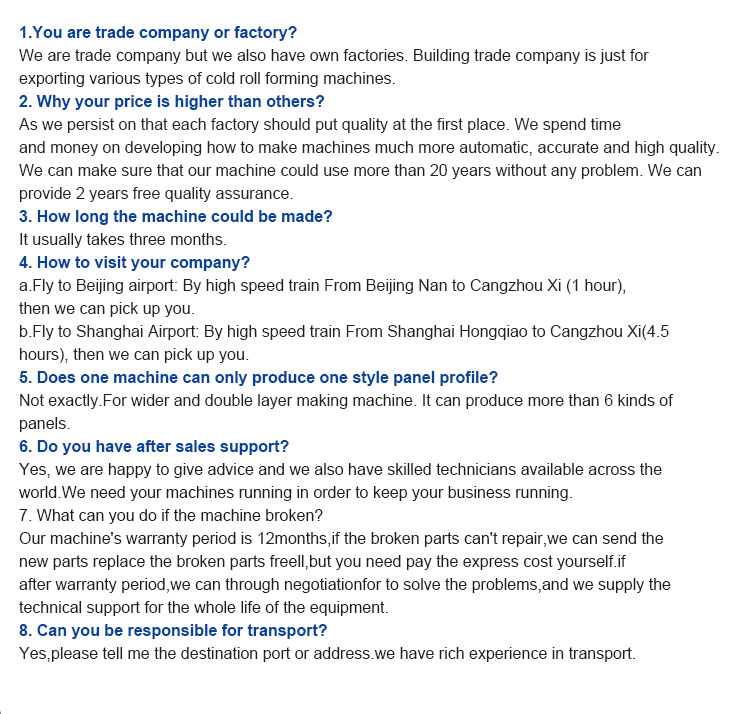Select 'Does one machine can only produce' question

point(258,377)
